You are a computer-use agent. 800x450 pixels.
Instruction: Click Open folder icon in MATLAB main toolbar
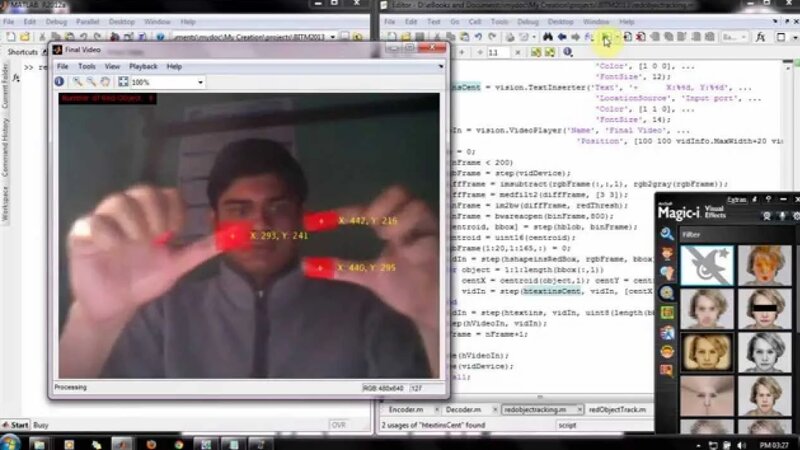24,37
